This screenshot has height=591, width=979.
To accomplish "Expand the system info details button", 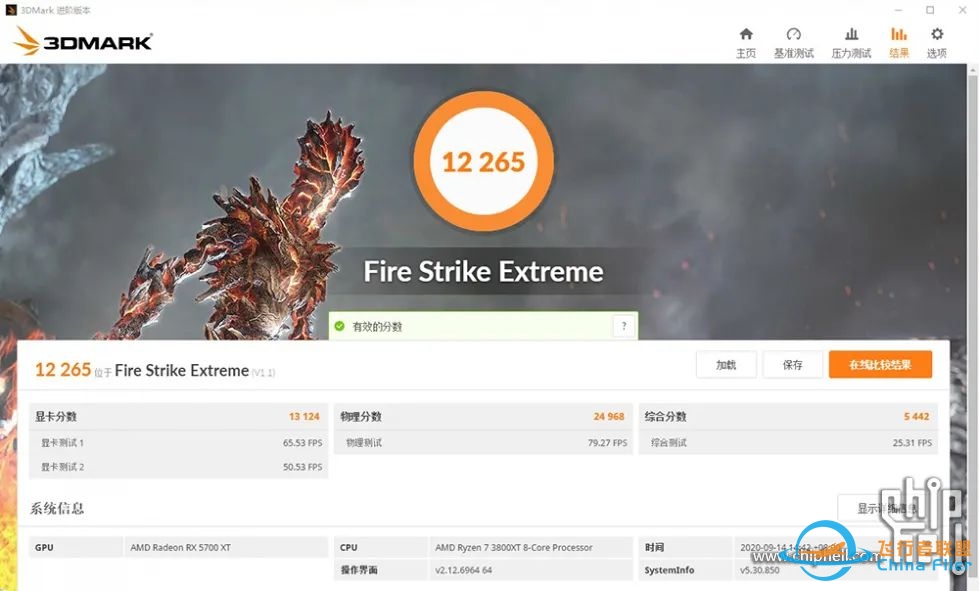I will (x=887, y=508).
